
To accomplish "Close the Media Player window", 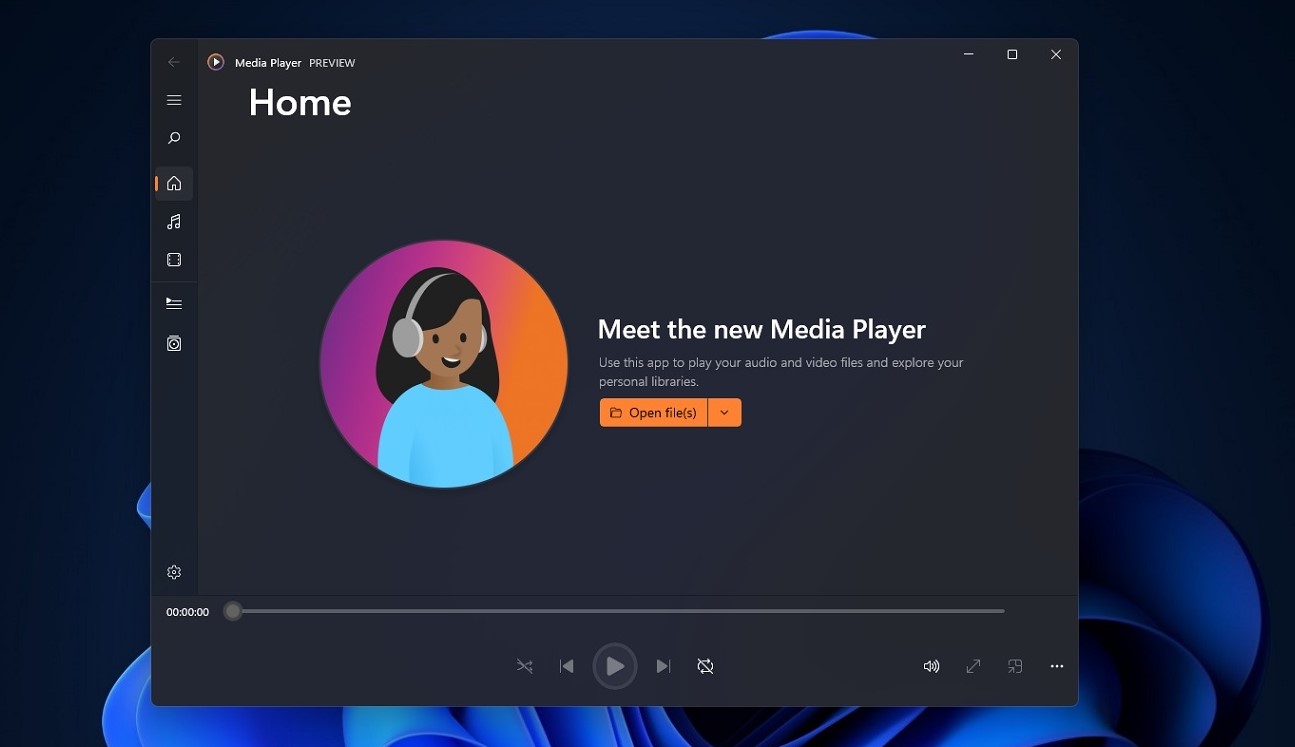I will pyautogui.click(x=1056, y=55).
